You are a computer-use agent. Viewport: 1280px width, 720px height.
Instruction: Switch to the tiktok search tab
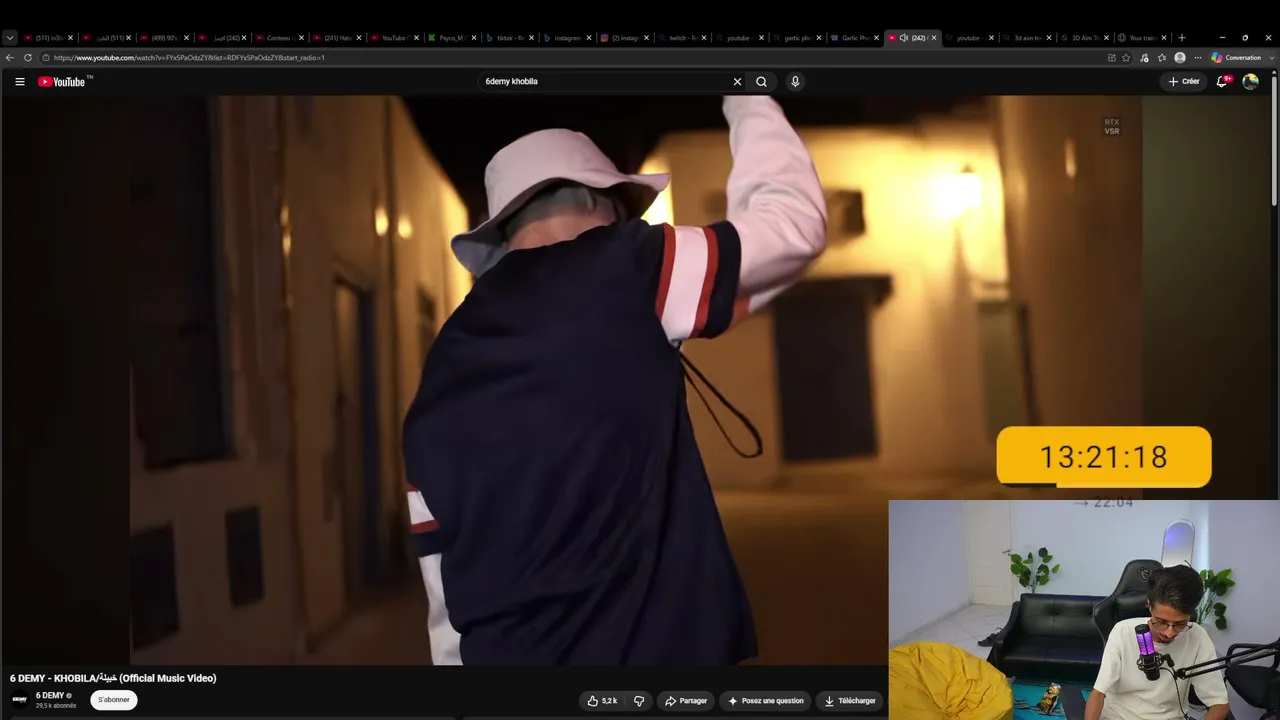click(x=509, y=38)
